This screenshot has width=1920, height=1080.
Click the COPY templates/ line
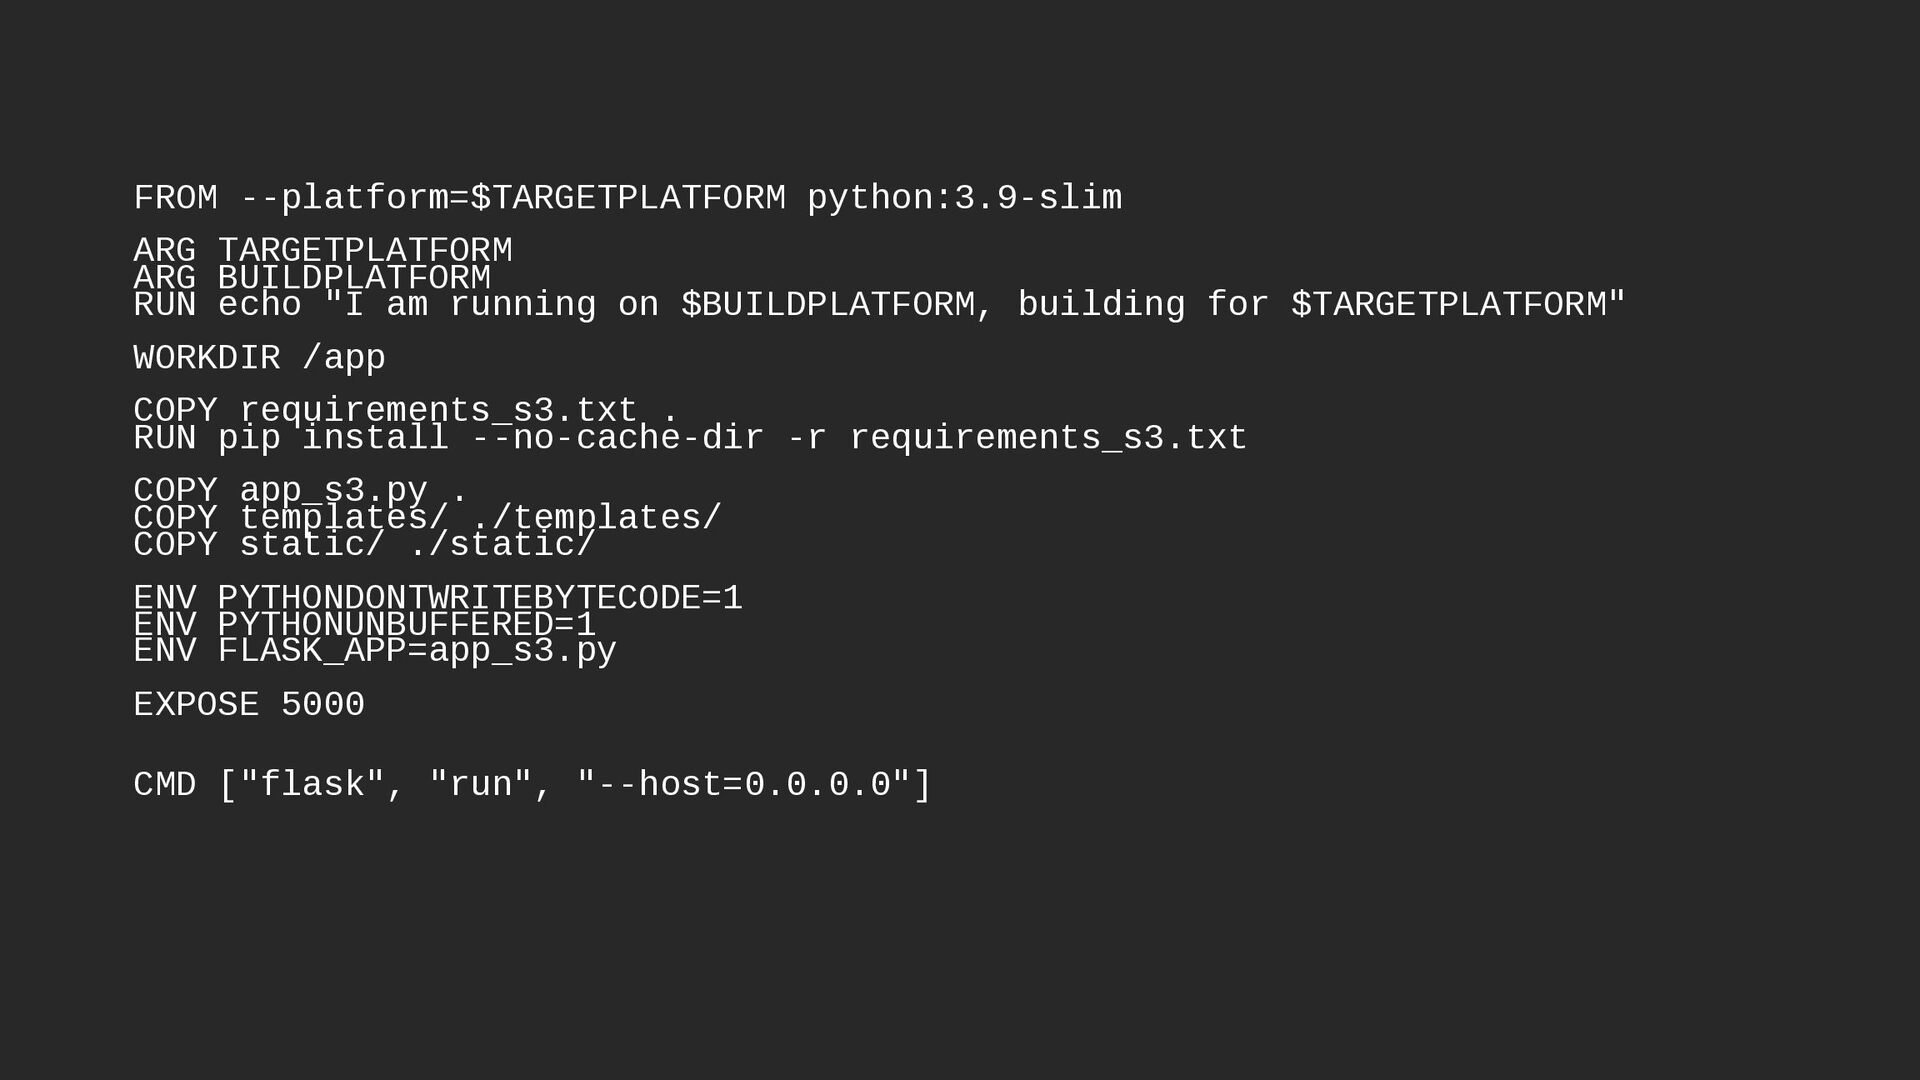pos(427,518)
